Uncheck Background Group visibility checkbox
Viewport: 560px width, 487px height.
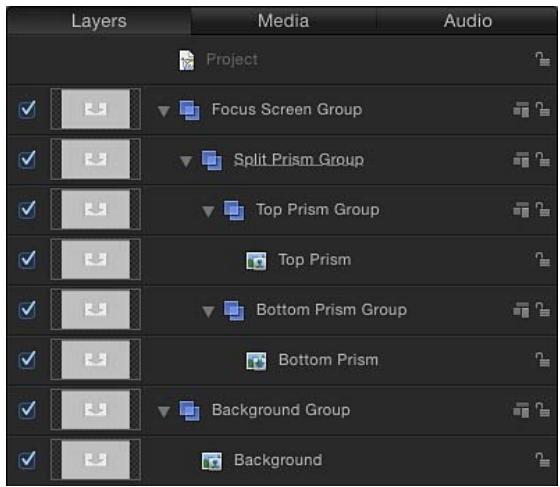(27, 410)
